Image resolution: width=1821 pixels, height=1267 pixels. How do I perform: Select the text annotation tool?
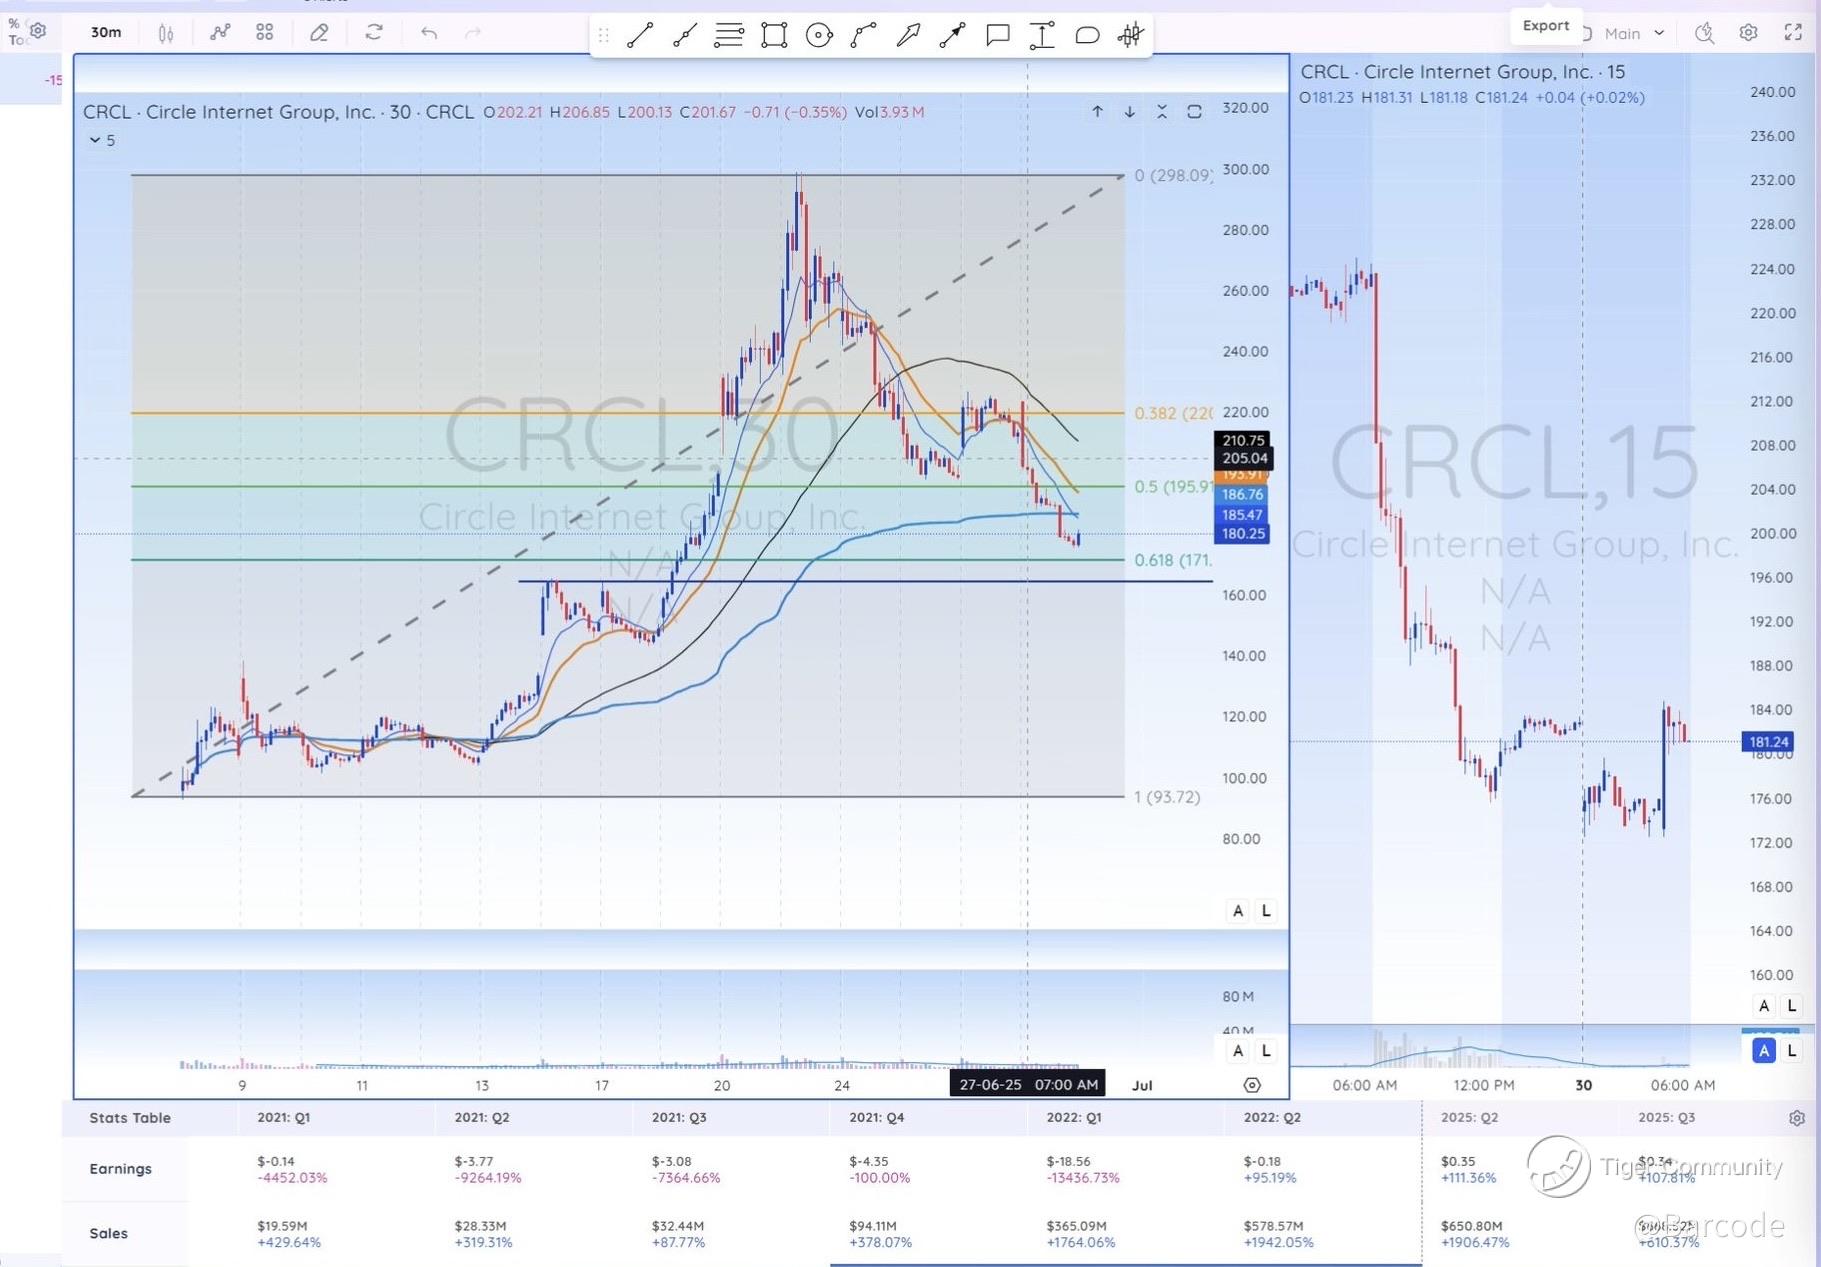pyautogui.click(x=1042, y=36)
